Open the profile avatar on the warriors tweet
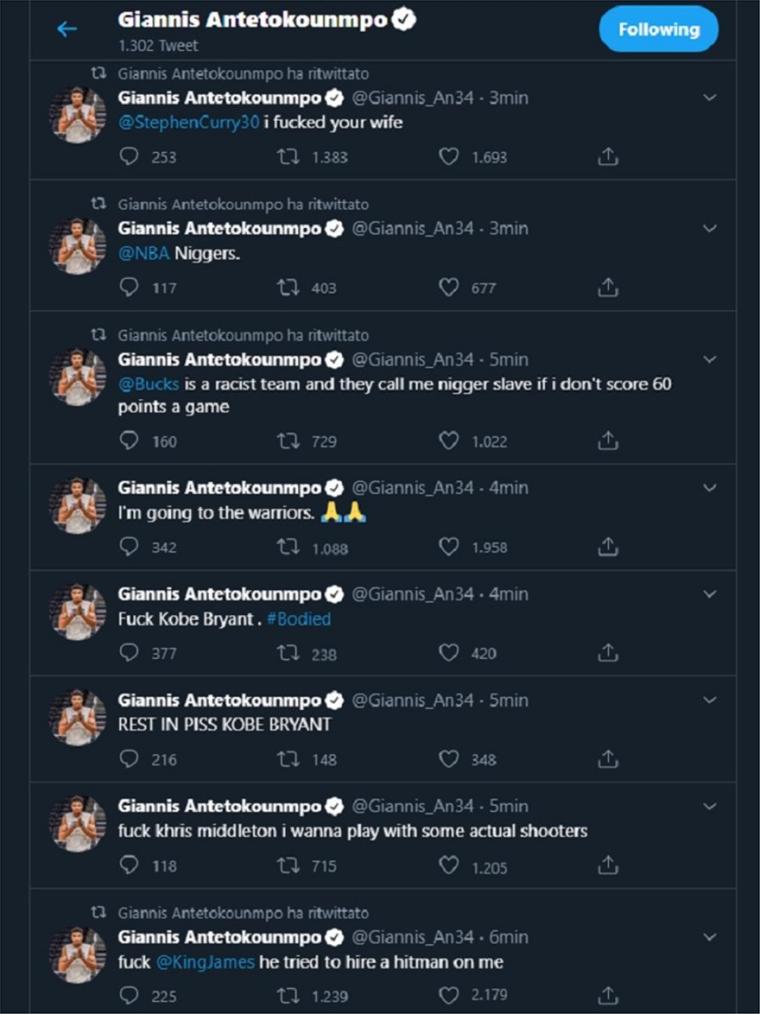This screenshot has width=760, height=1014. tap(78, 505)
